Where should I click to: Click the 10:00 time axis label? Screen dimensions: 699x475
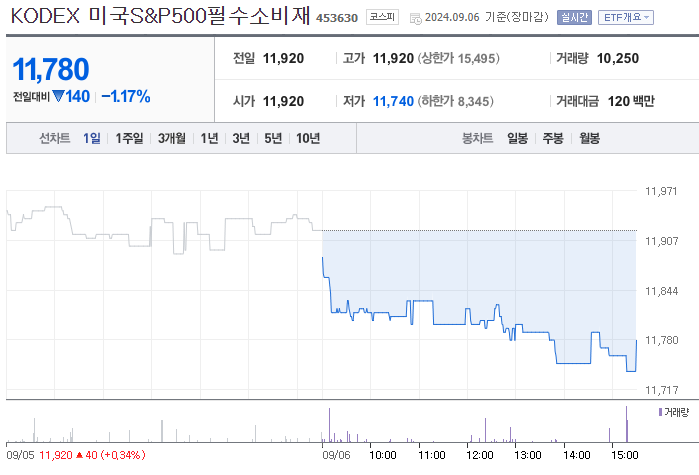tap(382, 455)
